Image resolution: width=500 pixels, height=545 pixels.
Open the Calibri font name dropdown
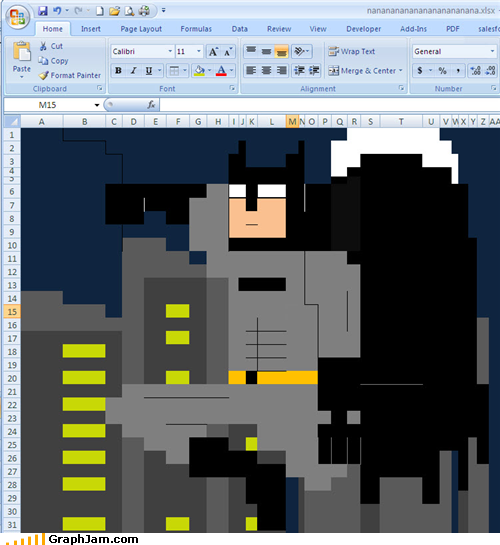170,51
